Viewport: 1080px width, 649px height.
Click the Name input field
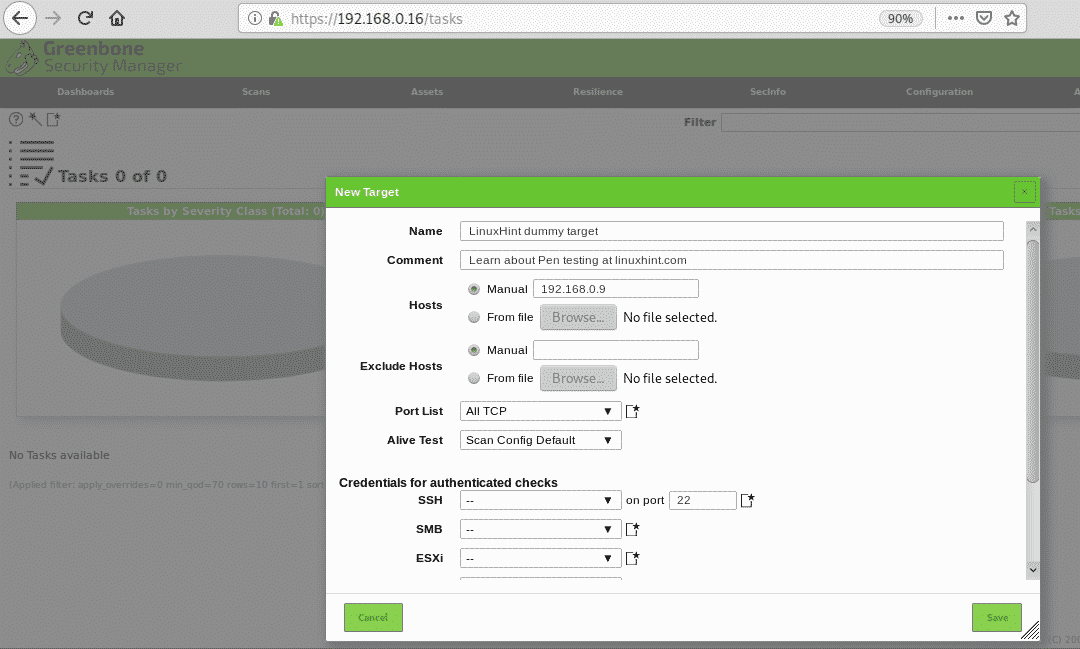point(731,231)
